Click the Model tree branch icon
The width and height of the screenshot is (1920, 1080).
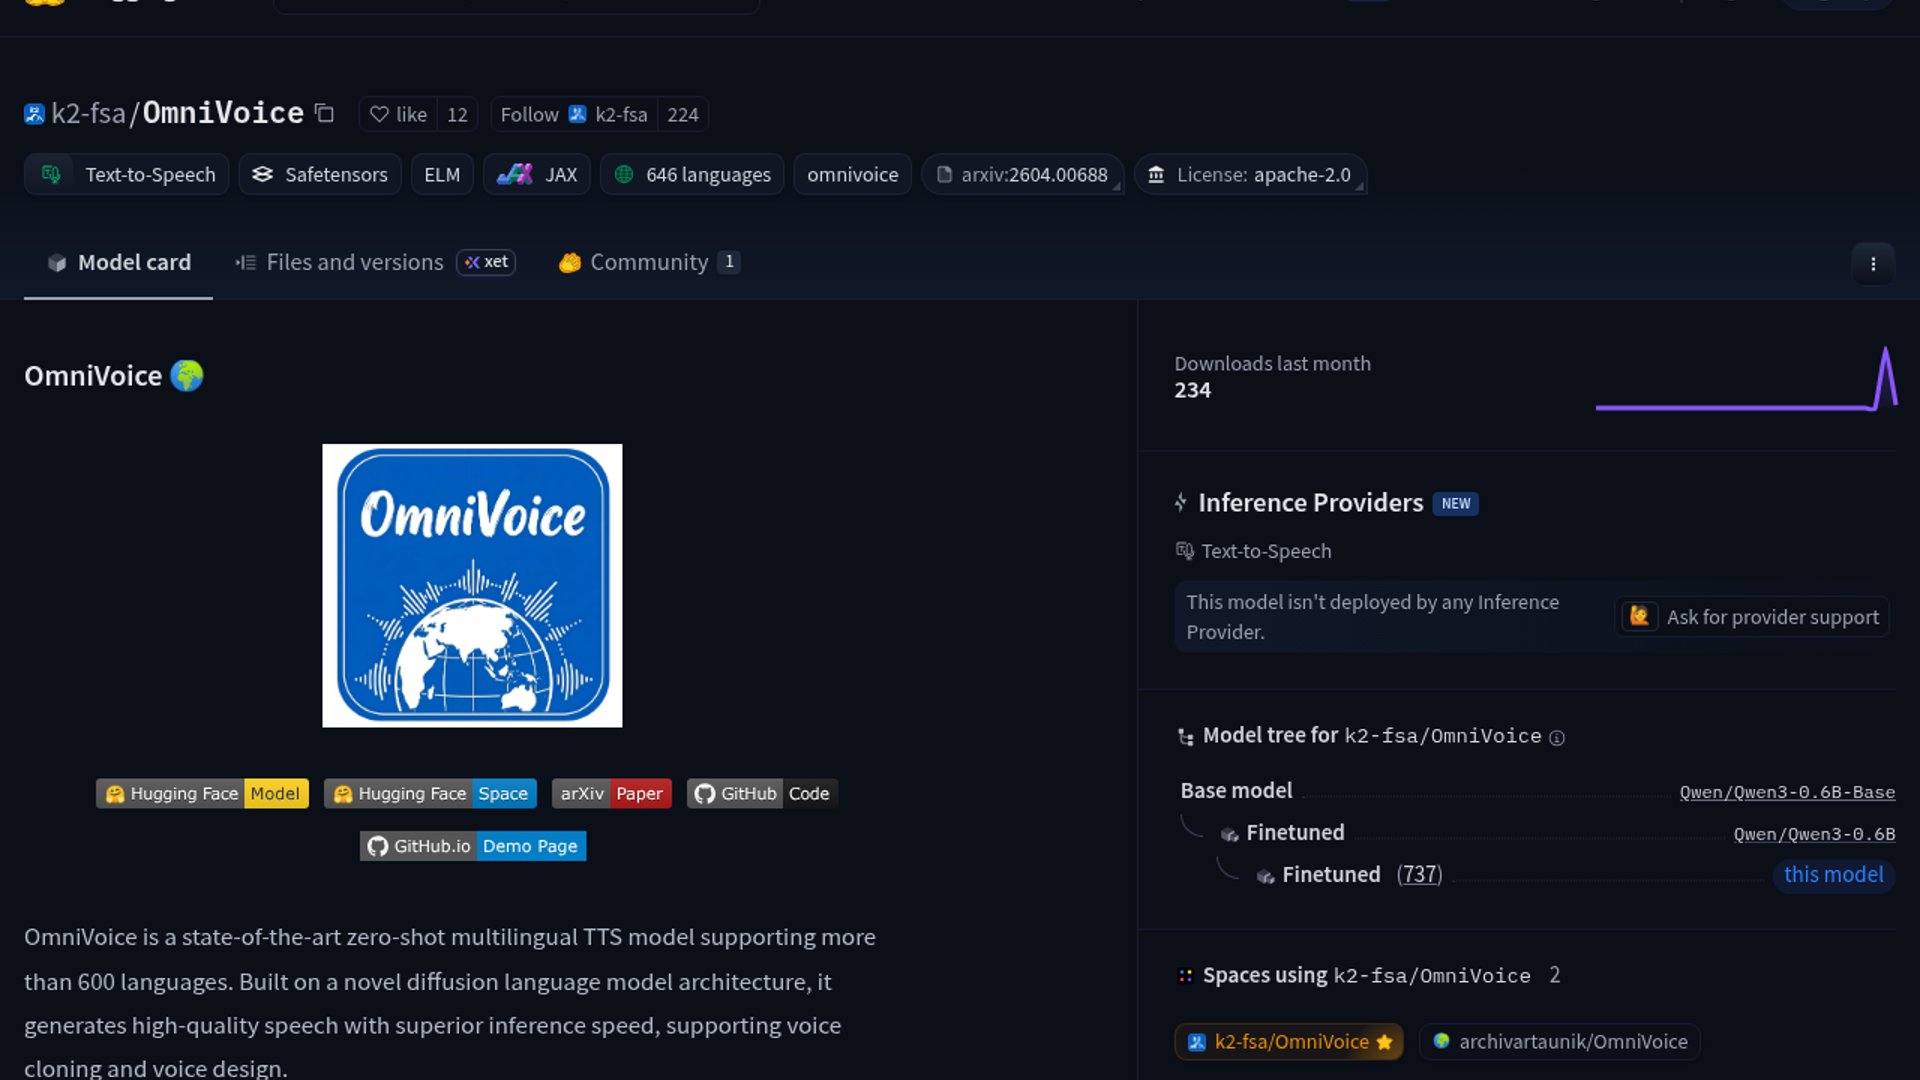[1186, 737]
